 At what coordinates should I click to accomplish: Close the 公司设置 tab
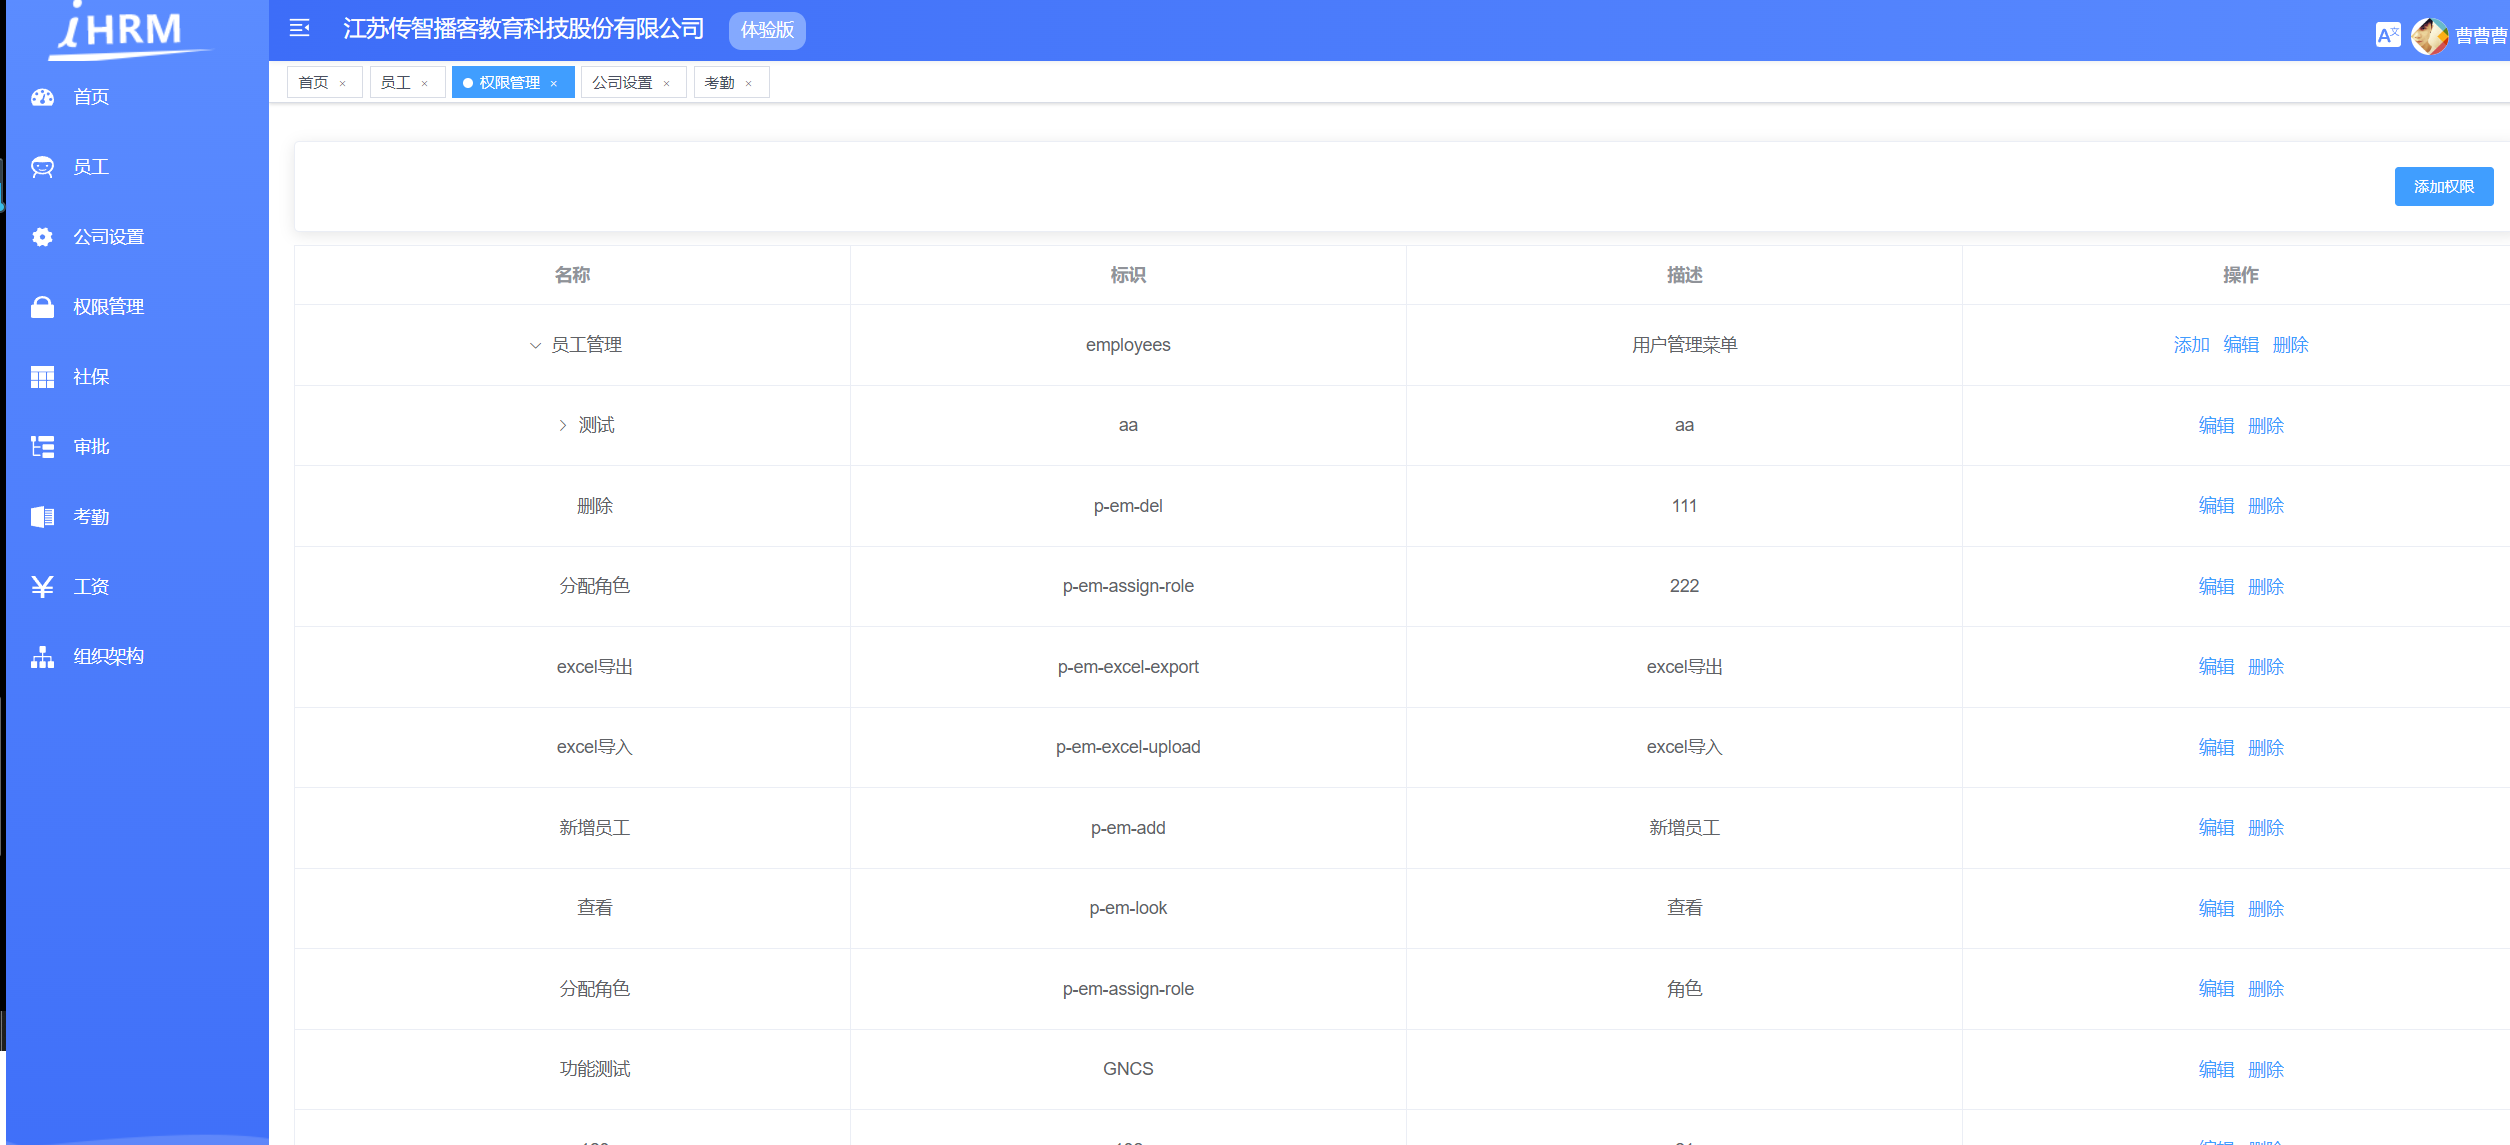667,82
